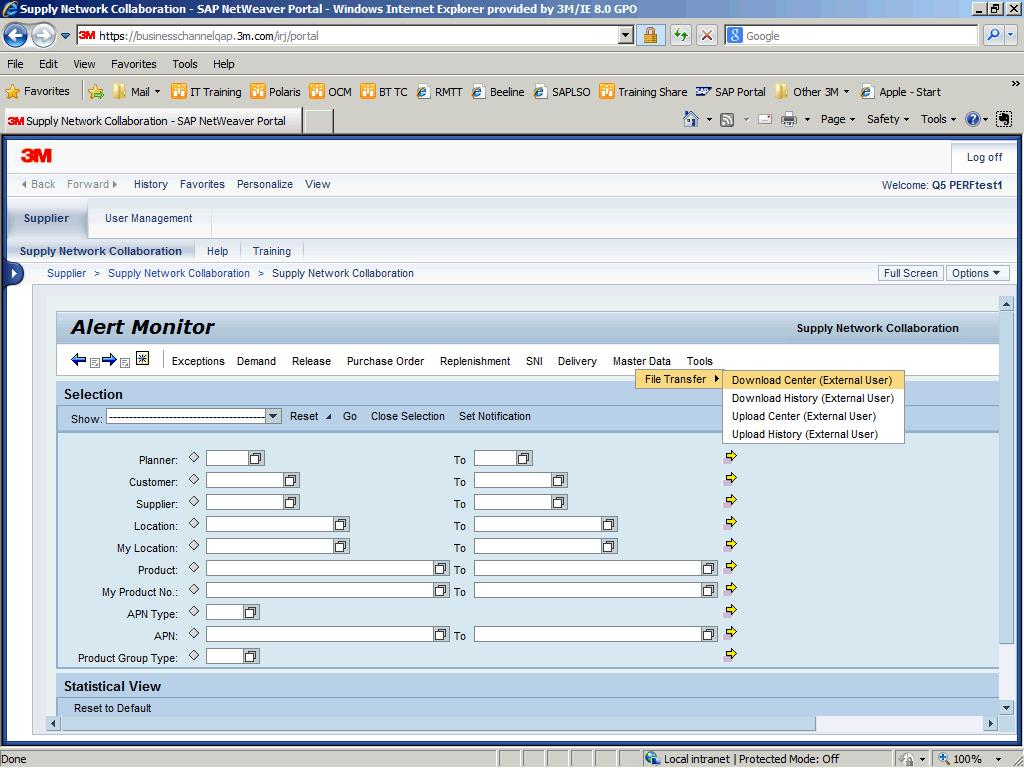1024x768 pixels.
Task: Click yellow multiple-selection arrow for Product row
Action: (x=730, y=566)
